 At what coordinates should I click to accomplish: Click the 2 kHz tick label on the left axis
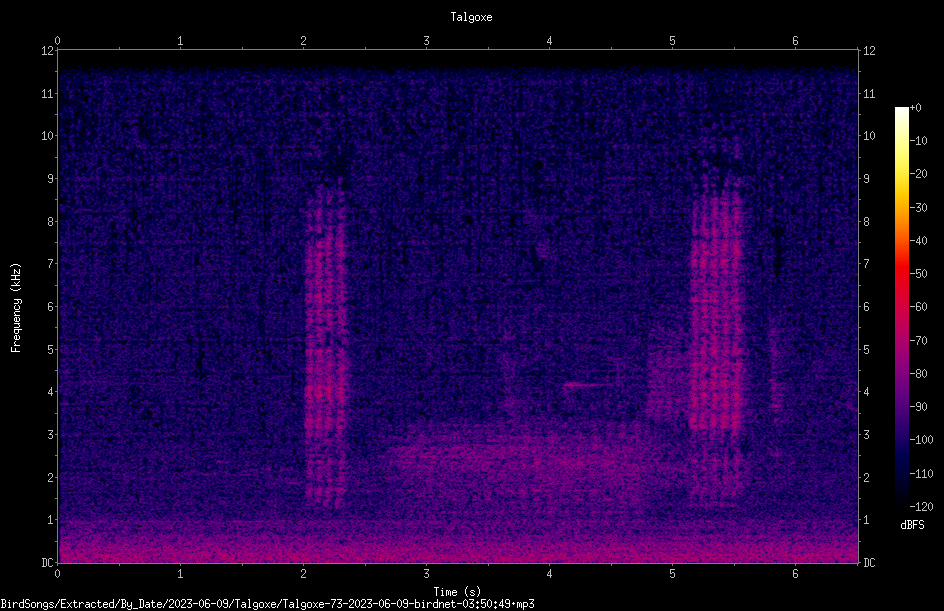tap(51, 477)
